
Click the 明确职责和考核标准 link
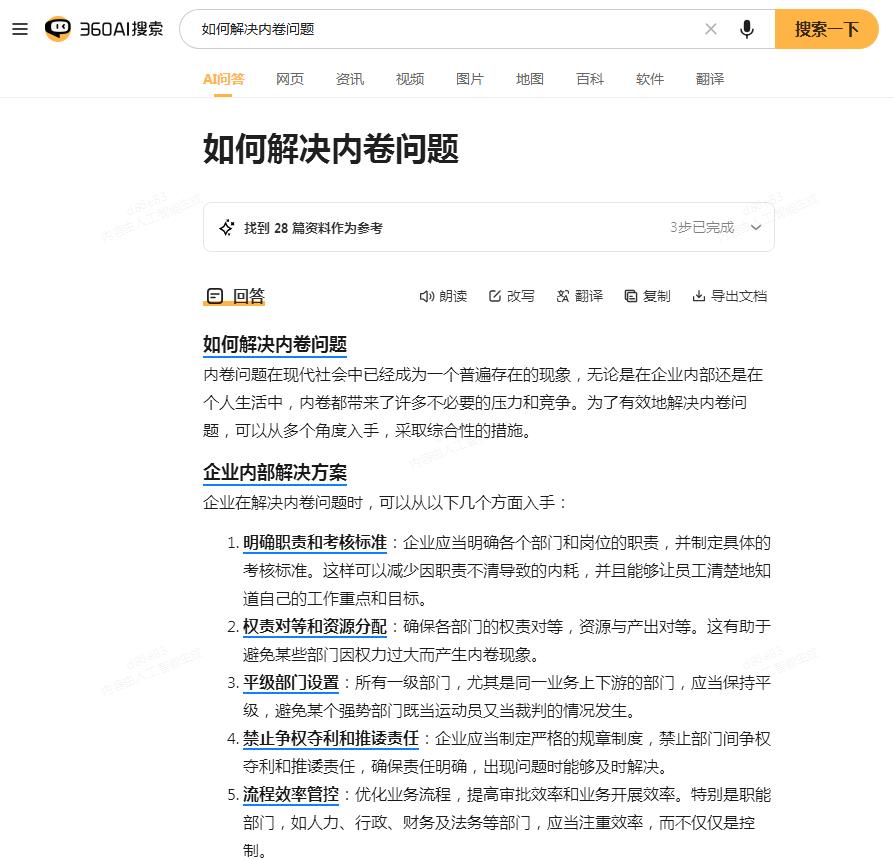(314, 543)
